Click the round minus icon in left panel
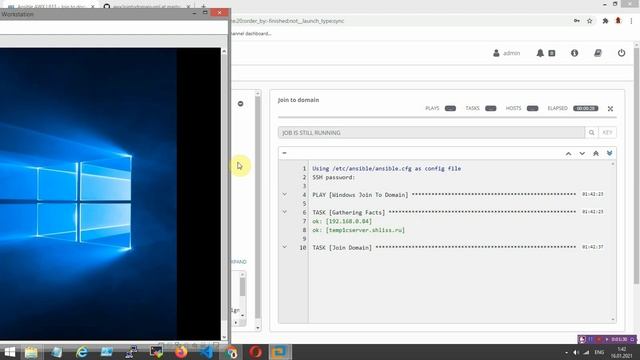 coord(240,104)
